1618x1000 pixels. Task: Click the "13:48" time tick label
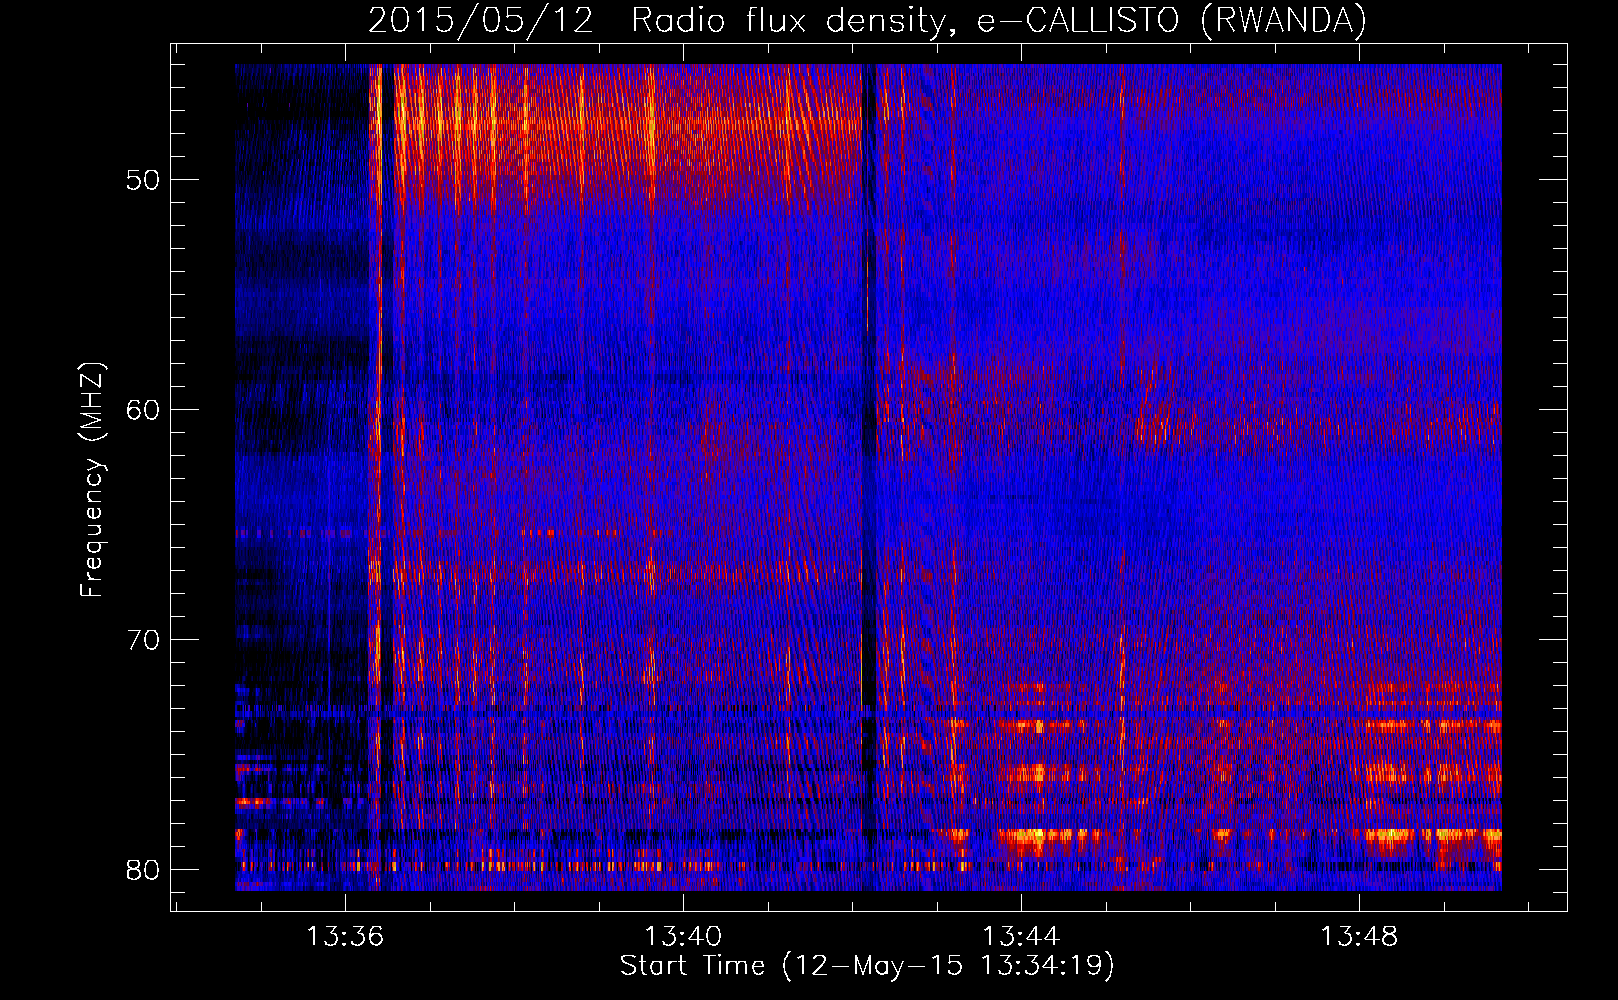(1359, 937)
